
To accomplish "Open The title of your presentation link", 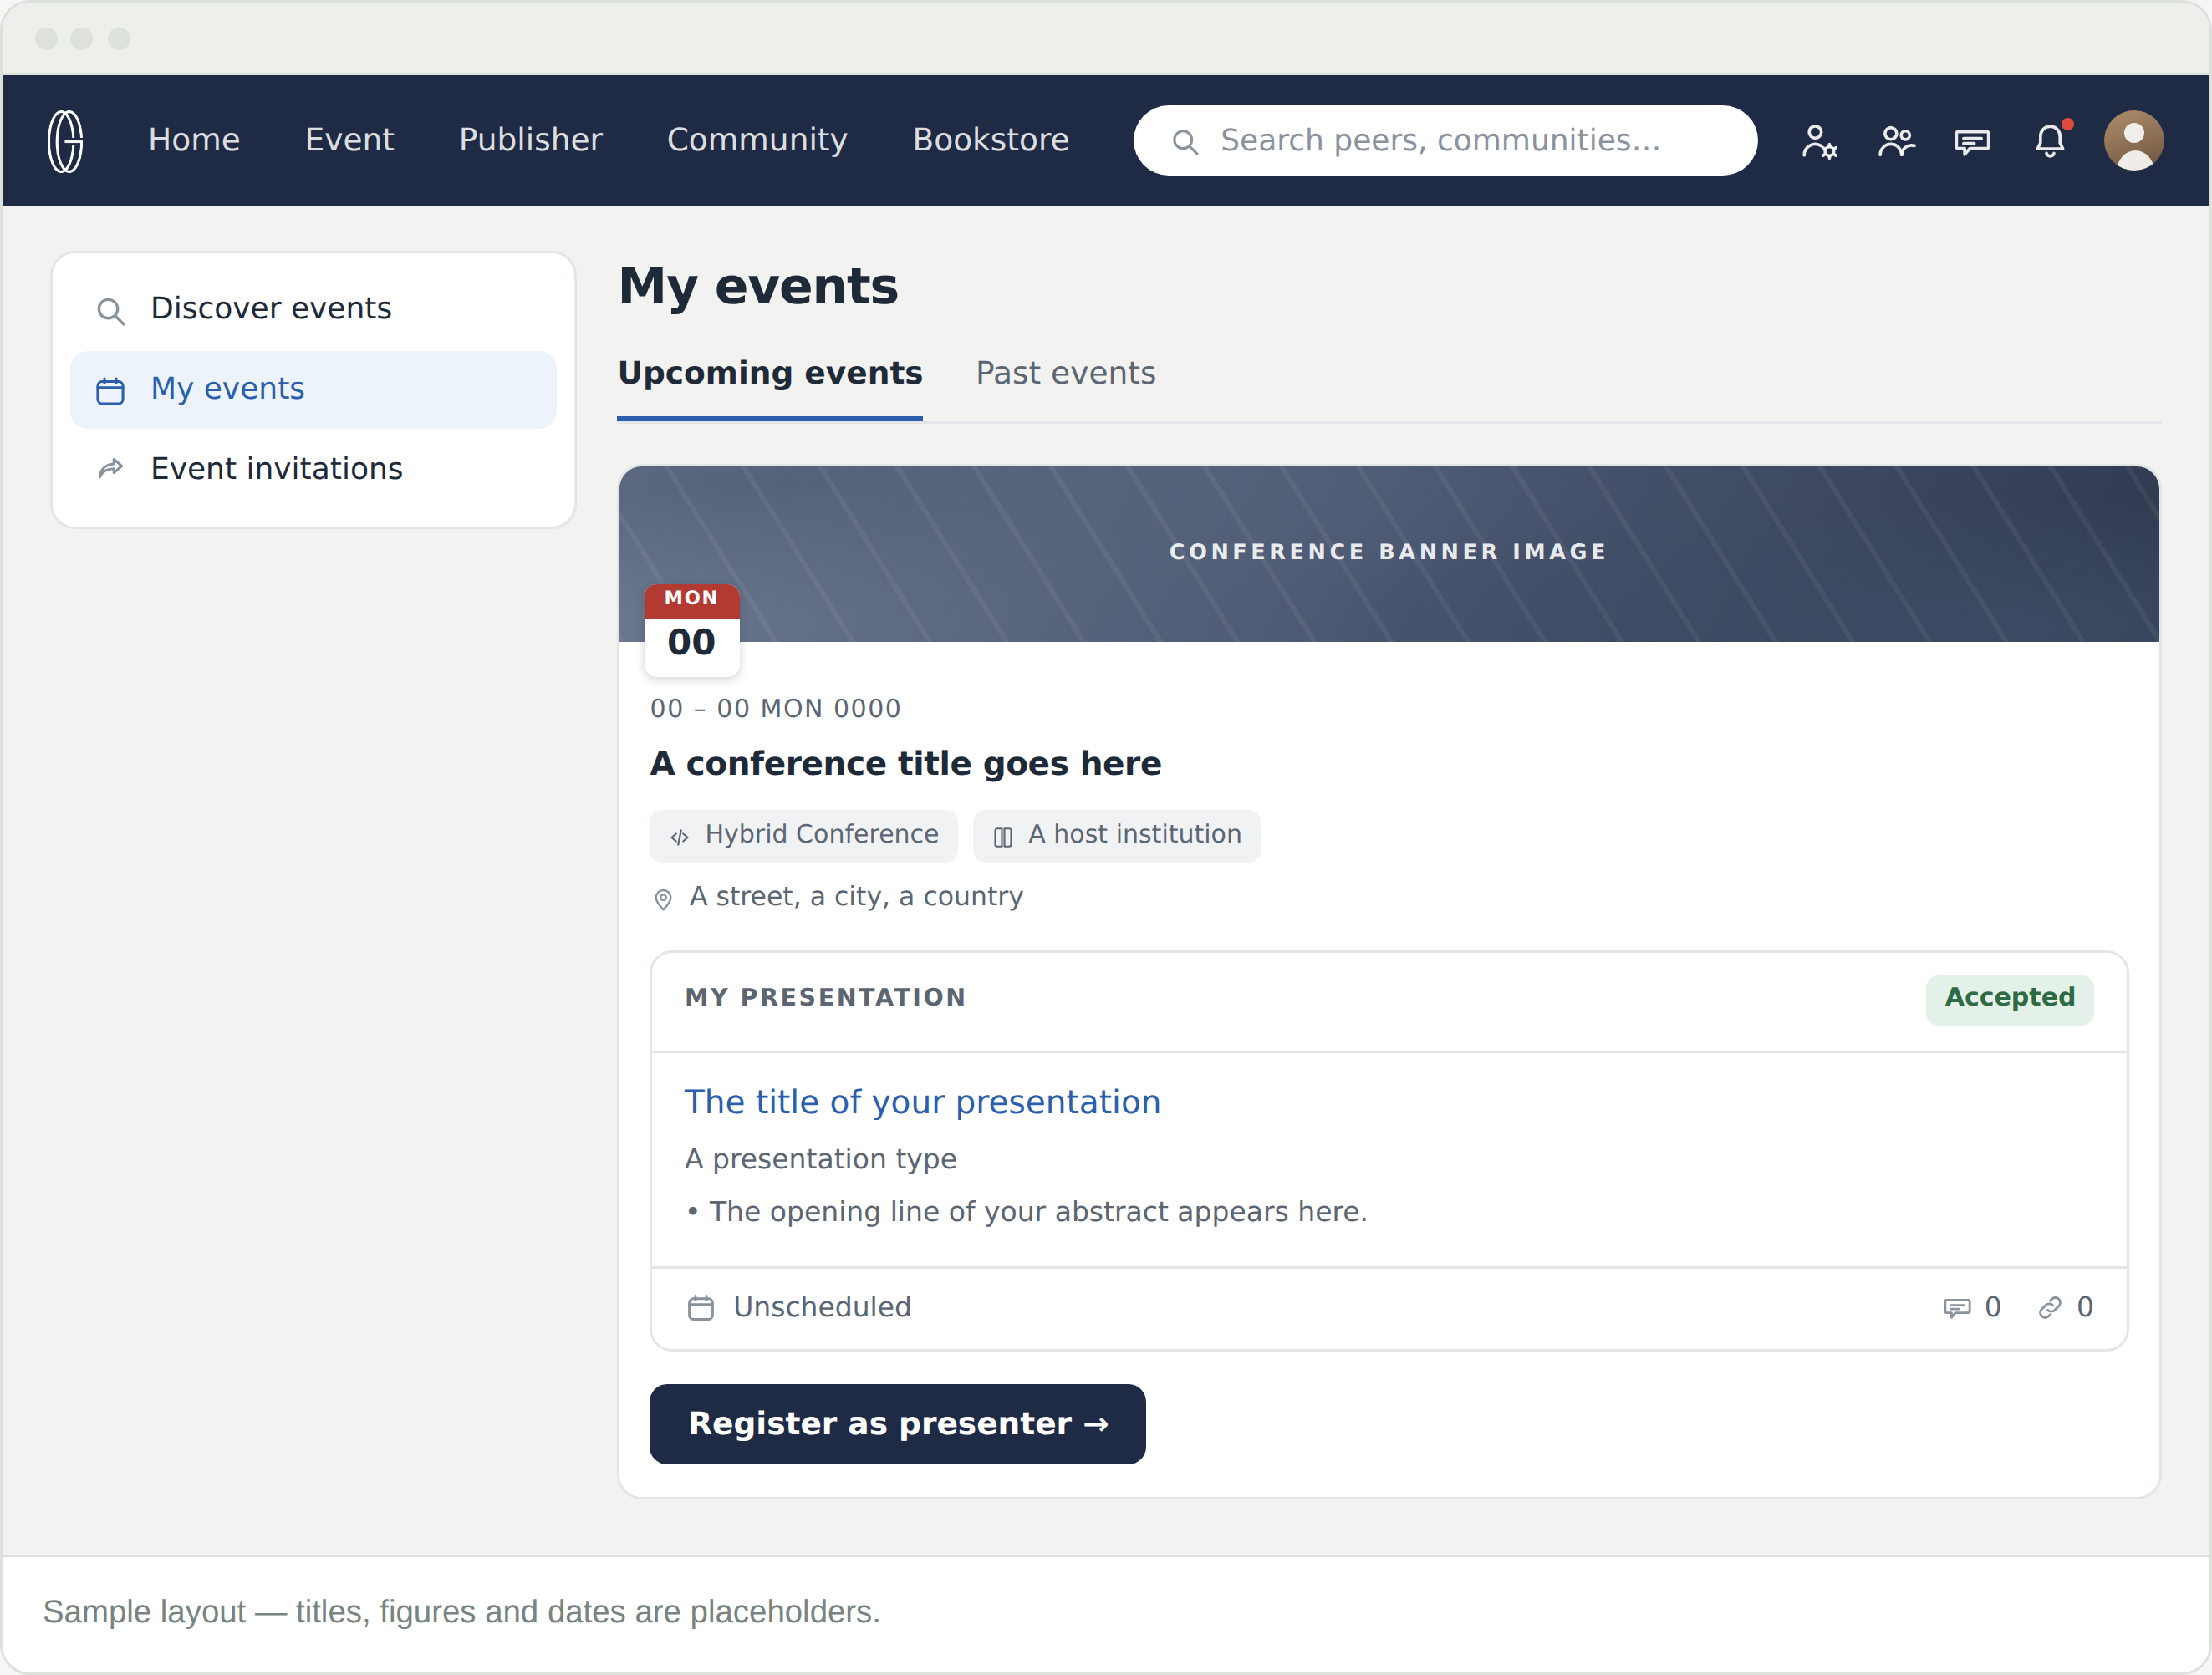I will pyautogui.click(x=922, y=1102).
